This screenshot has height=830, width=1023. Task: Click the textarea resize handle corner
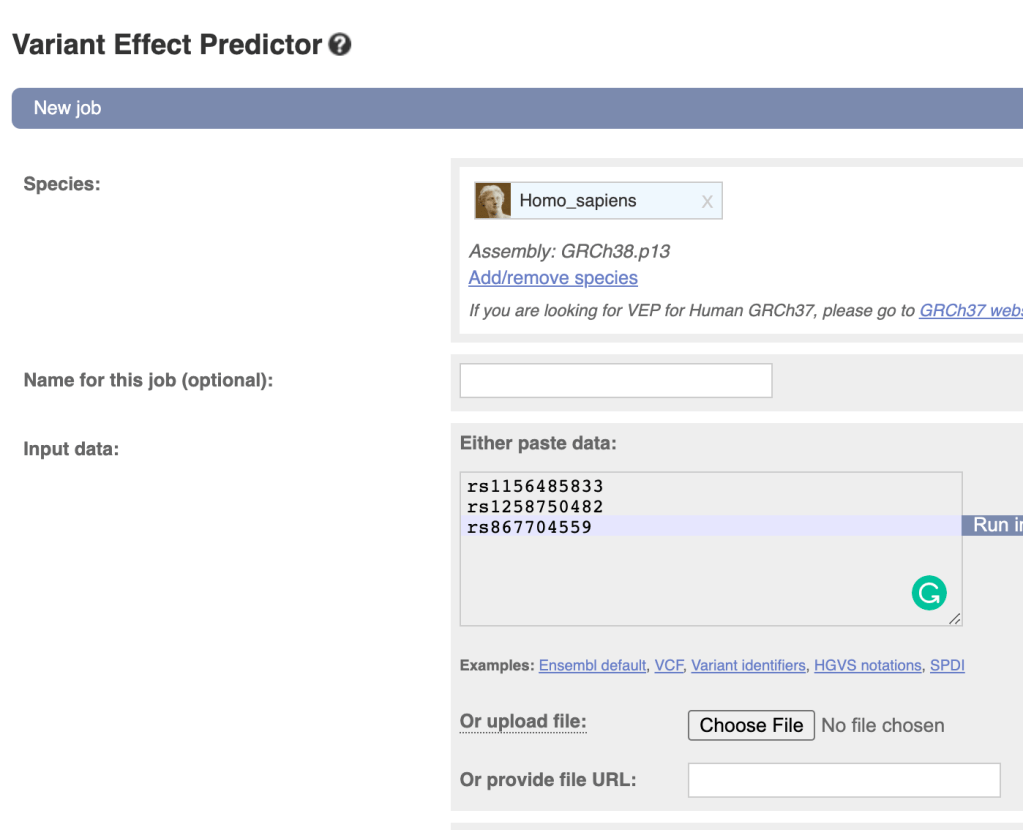[x=955, y=619]
